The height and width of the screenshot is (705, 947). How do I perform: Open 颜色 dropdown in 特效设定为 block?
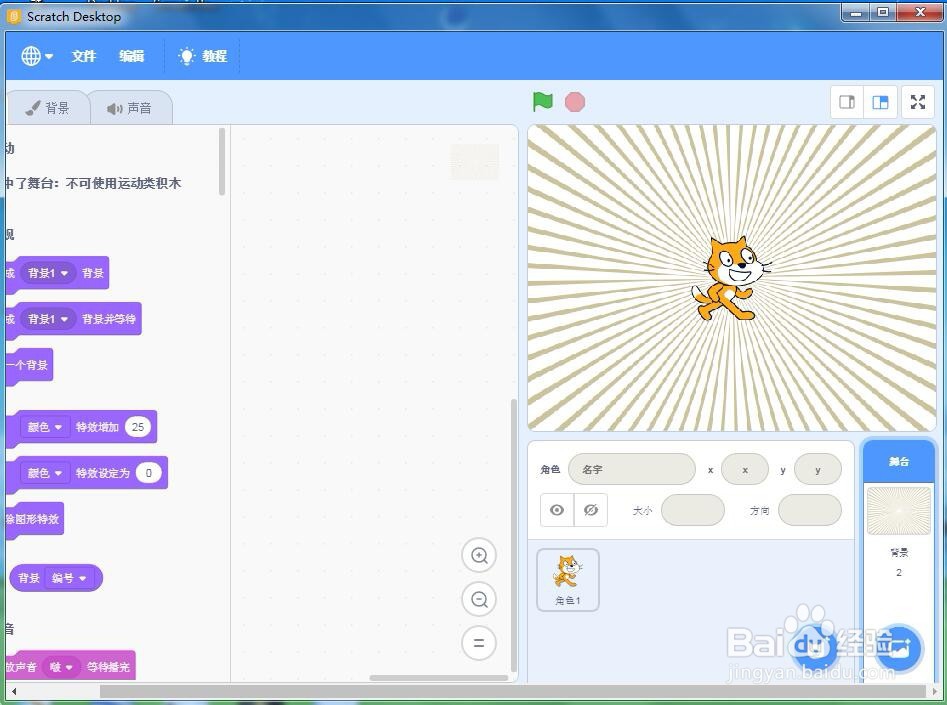click(45, 473)
